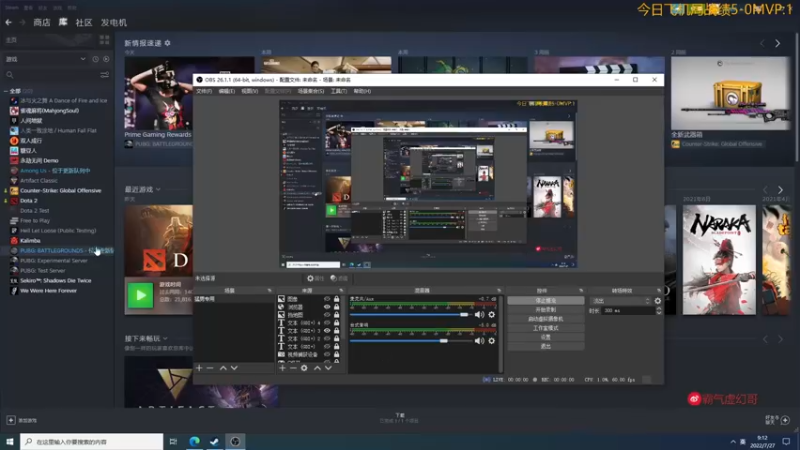The width and height of the screenshot is (800, 450).
Task: Enable 工作室模式 in OBS controls
Action: pyautogui.click(x=546, y=328)
